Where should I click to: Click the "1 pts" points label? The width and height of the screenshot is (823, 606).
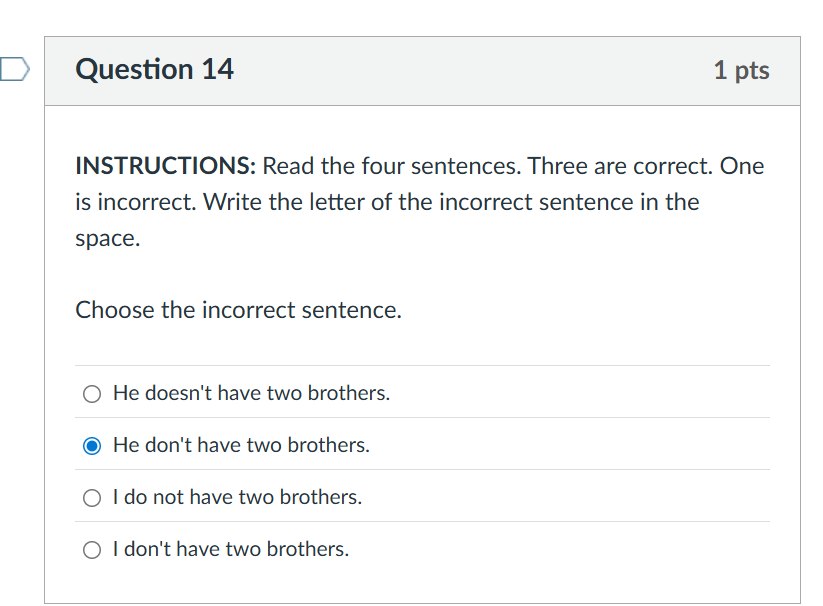[x=741, y=70]
